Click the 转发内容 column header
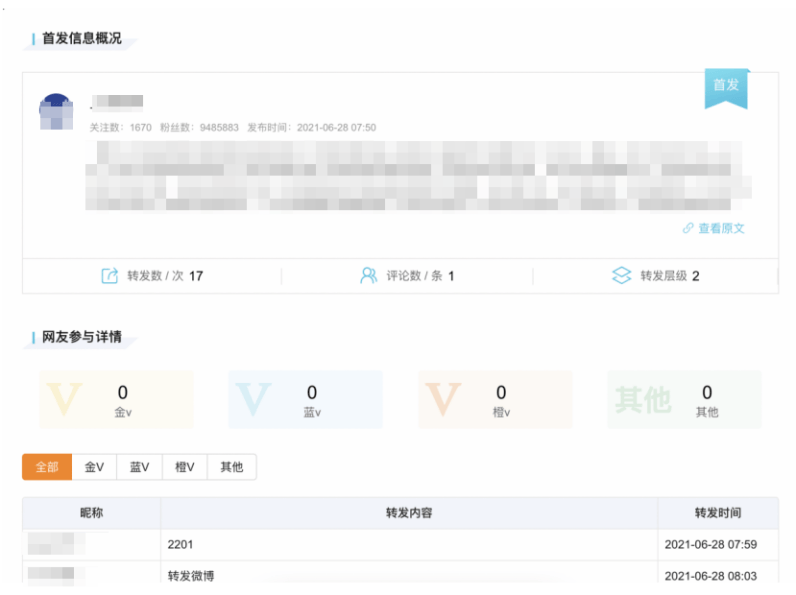This screenshot has height=595, width=796. (408, 513)
